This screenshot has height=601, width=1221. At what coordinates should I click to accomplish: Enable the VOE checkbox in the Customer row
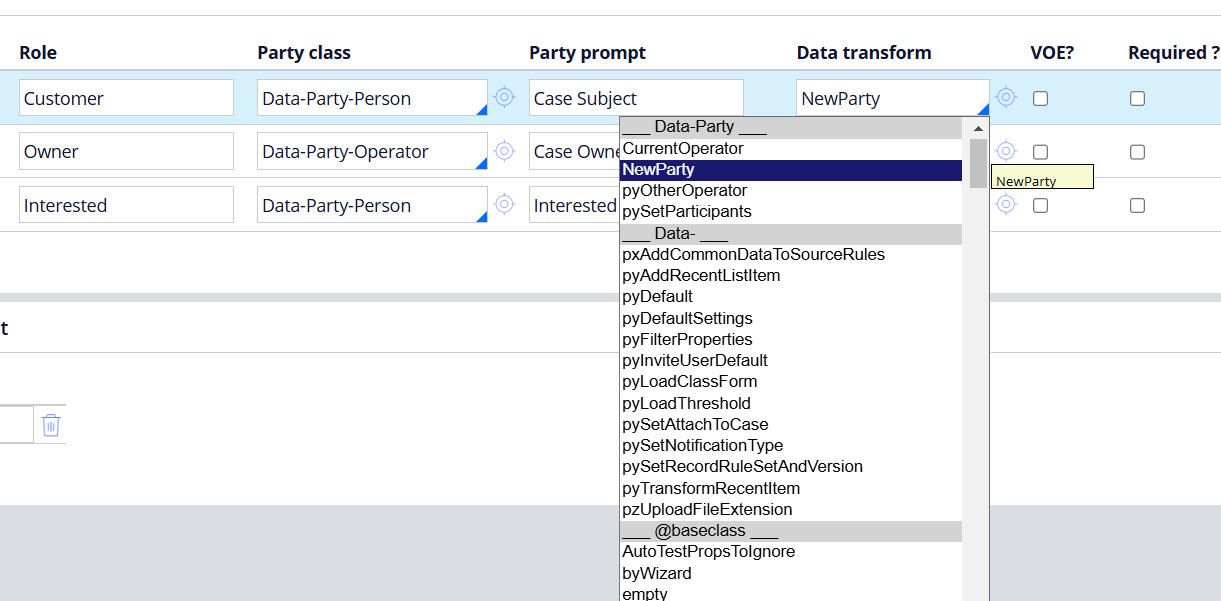pyautogui.click(x=1041, y=98)
